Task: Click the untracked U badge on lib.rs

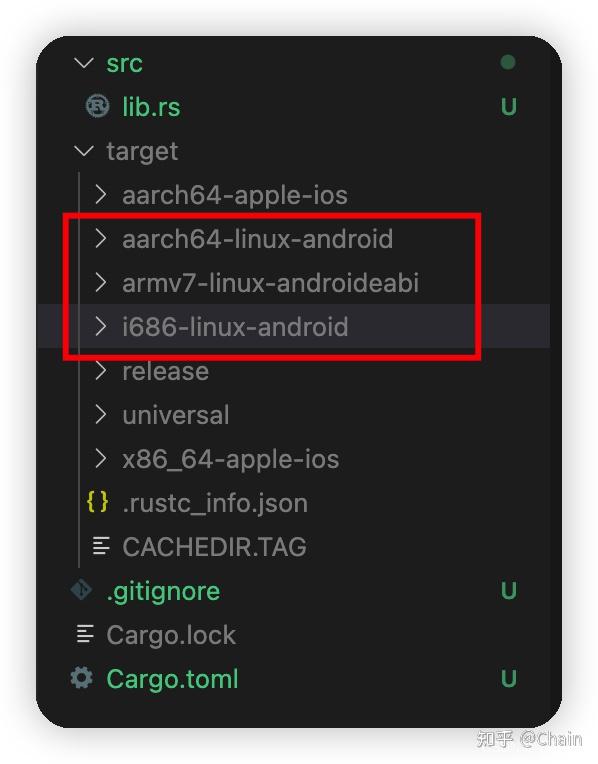Action: pos(508,107)
